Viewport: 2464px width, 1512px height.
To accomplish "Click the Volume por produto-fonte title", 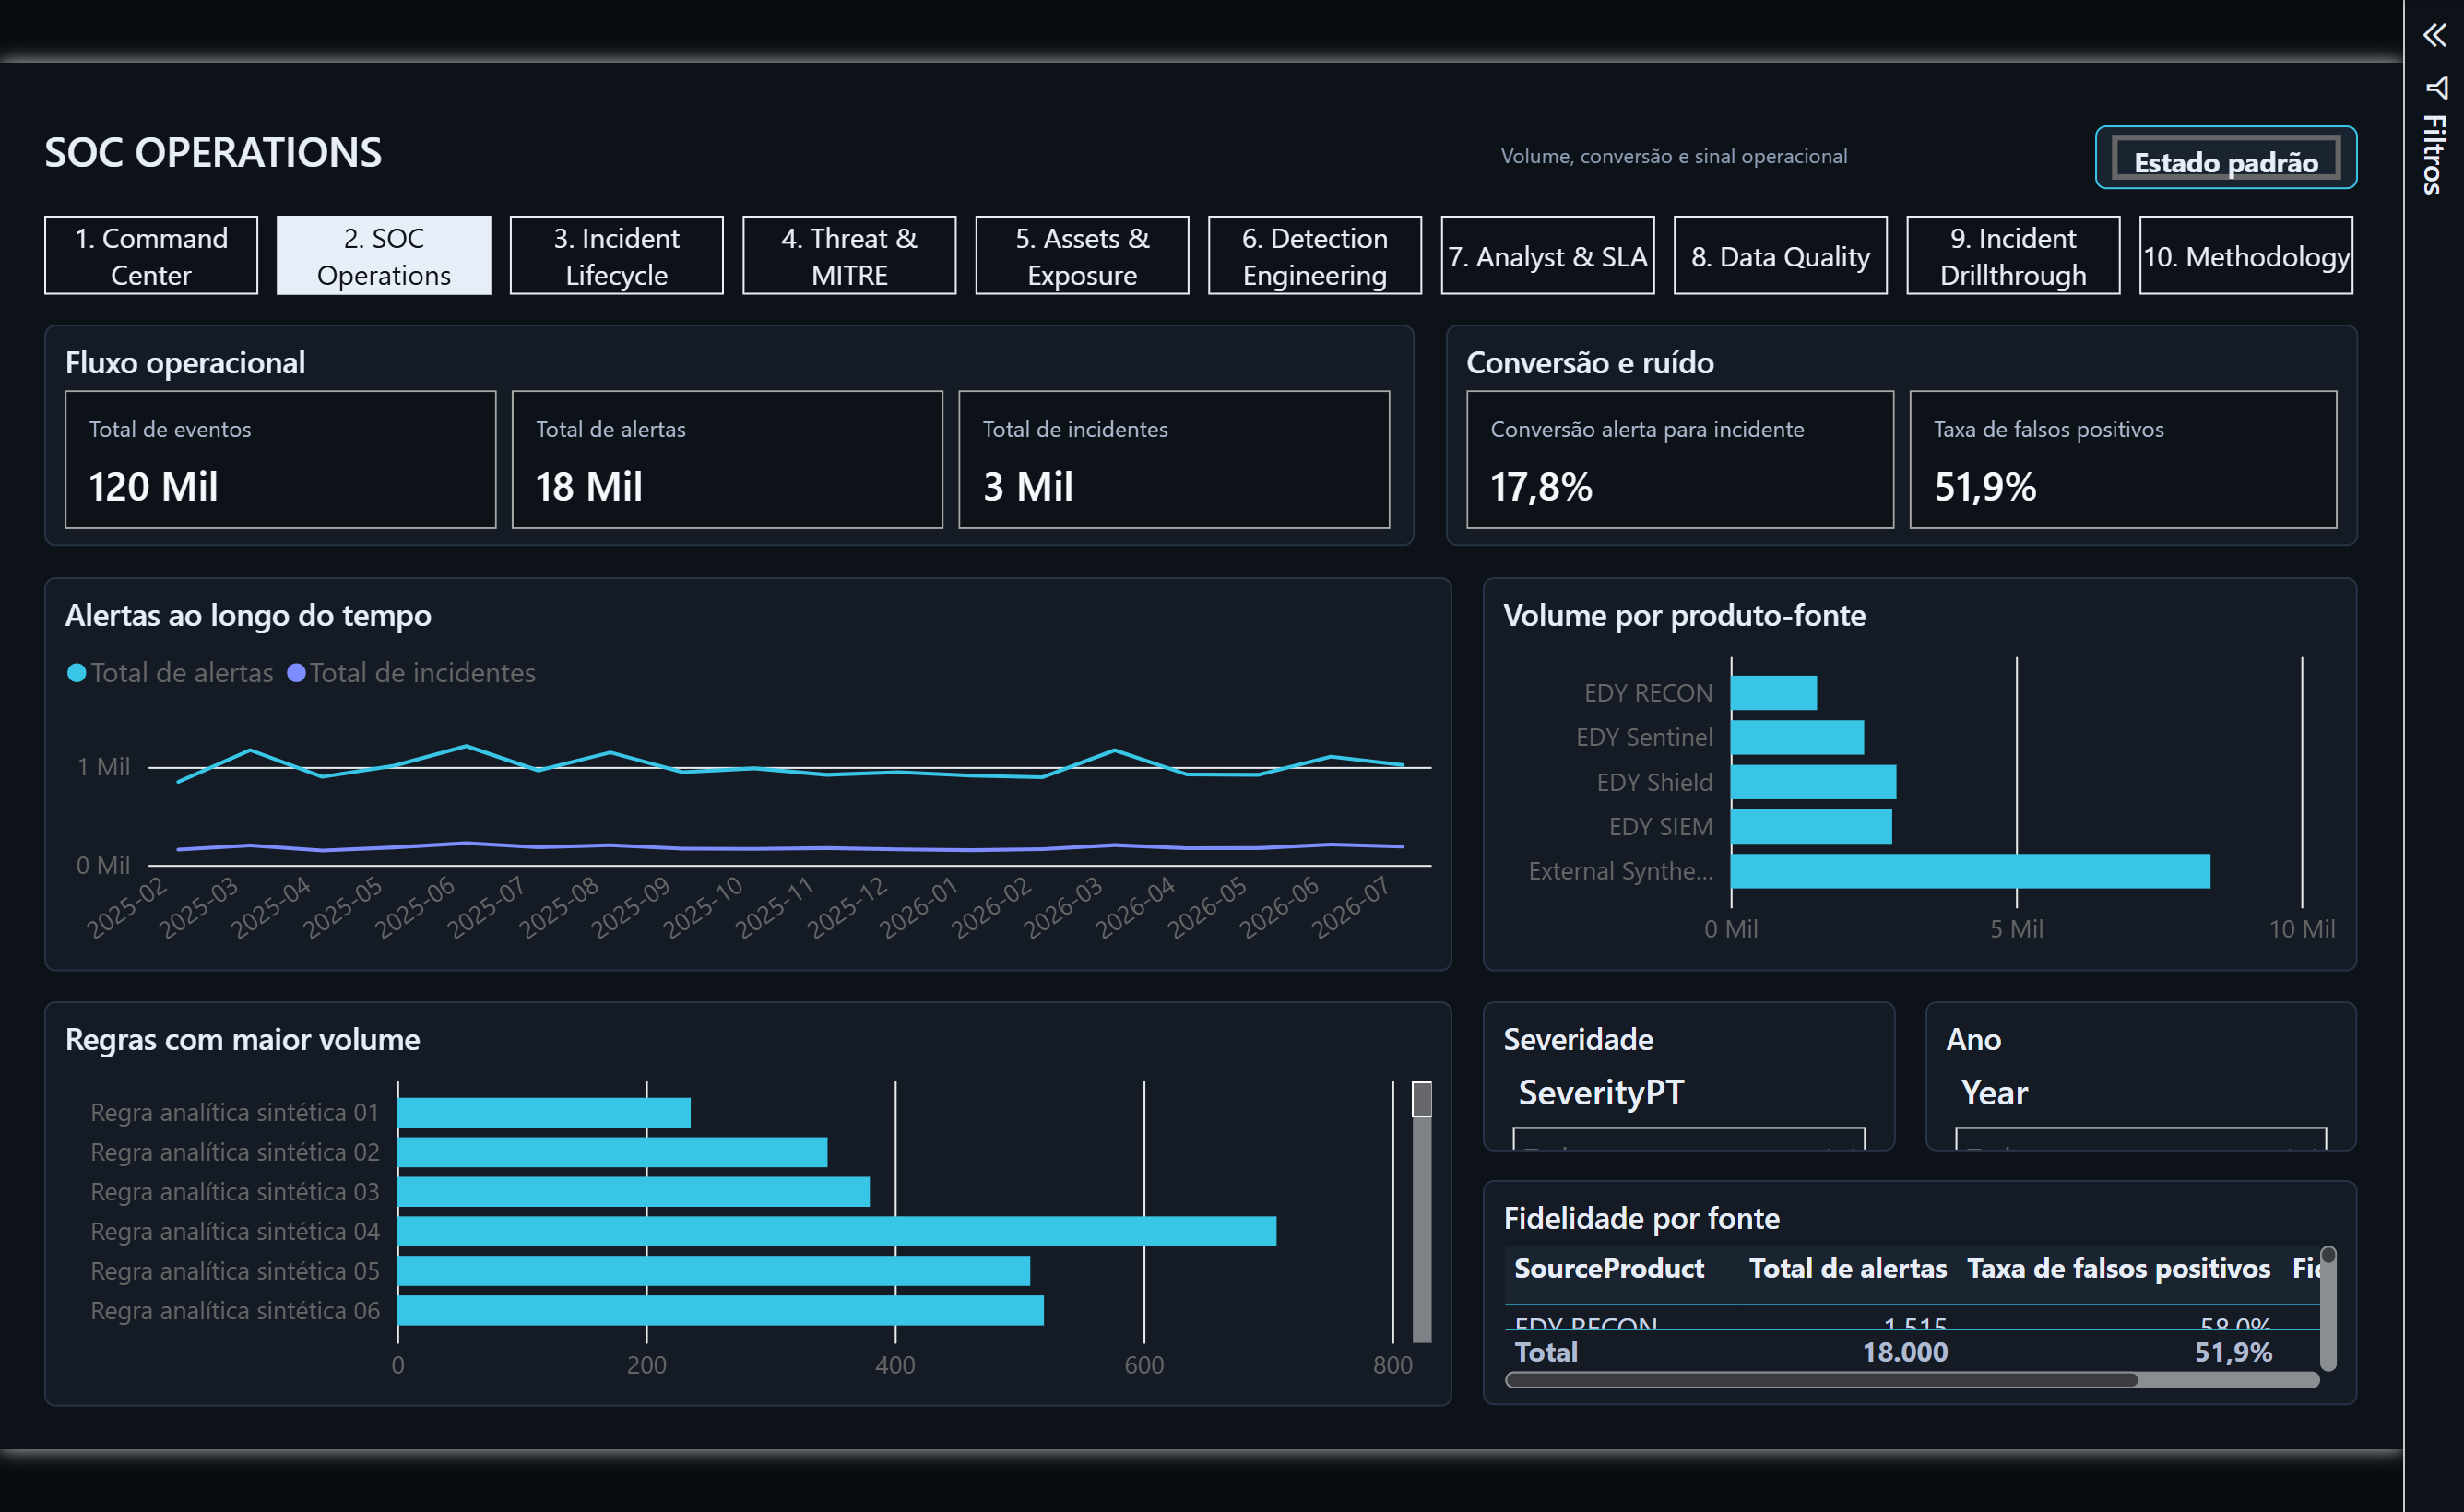I will pos(1684,615).
